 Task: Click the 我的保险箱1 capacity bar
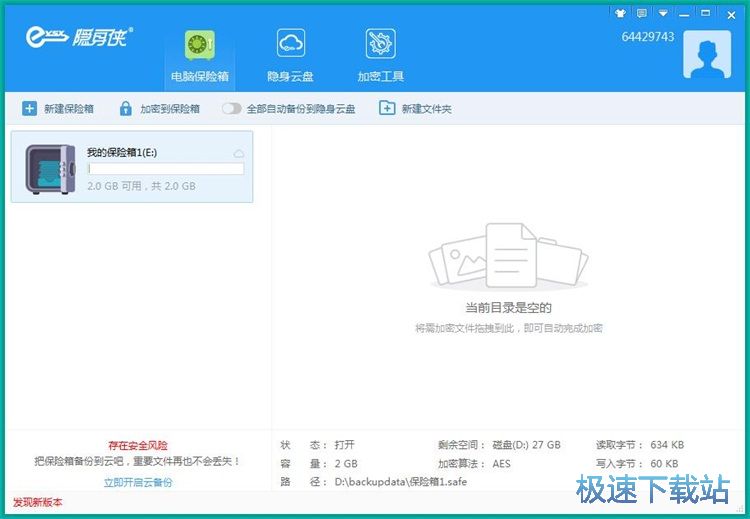click(166, 168)
